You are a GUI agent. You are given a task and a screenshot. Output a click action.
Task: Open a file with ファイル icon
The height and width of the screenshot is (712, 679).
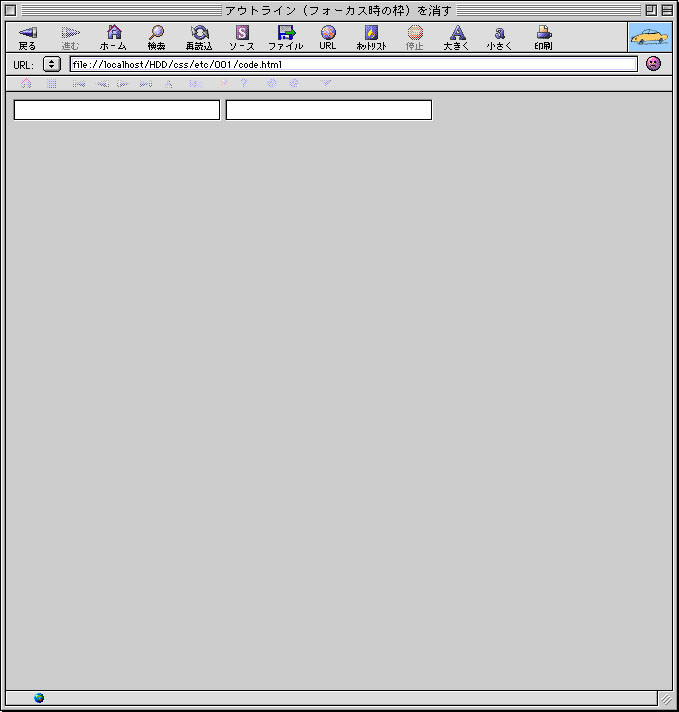(x=286, y=38)
